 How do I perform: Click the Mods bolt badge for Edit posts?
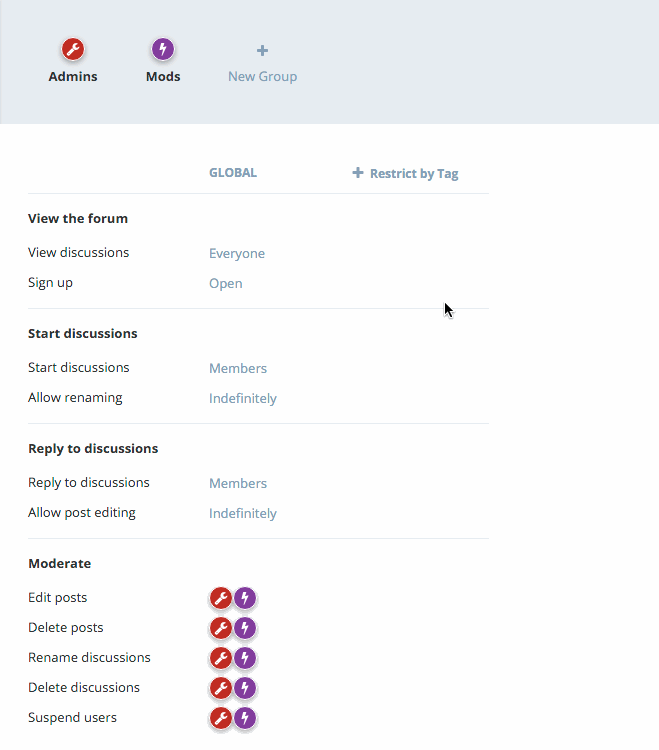point(244,598)
